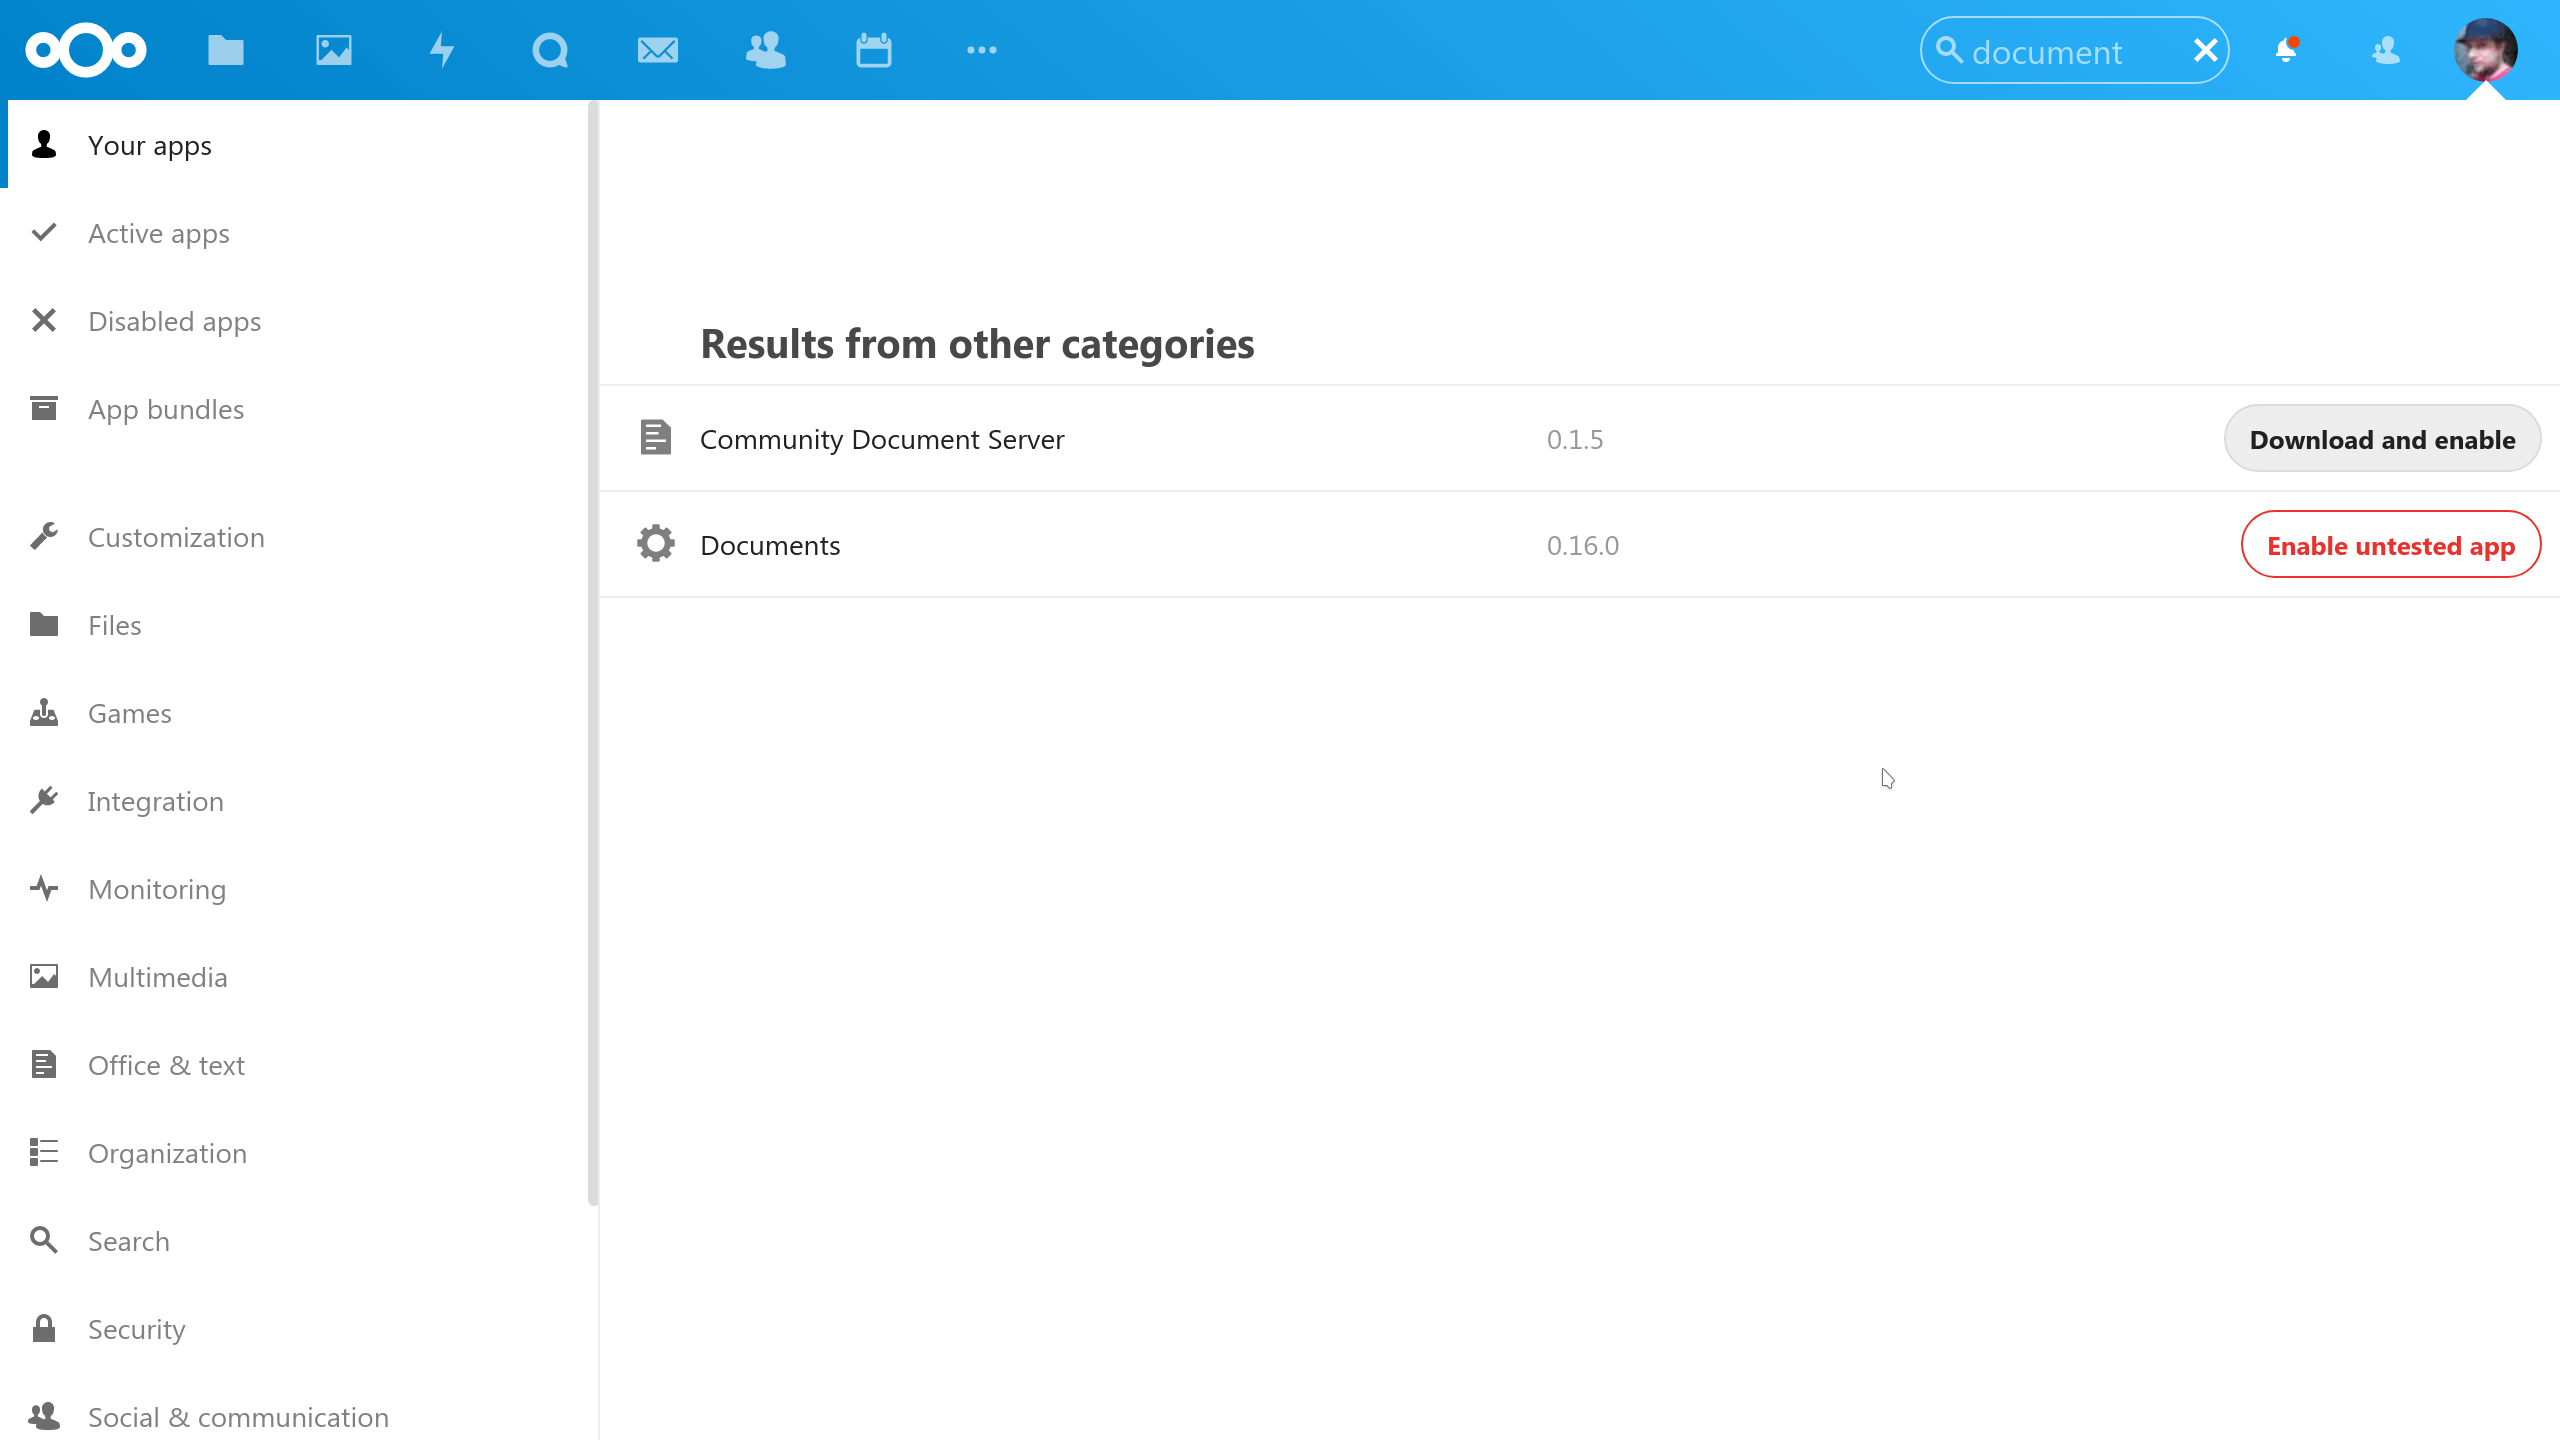Click the Multimedia picture icon in sidebar

(44, 976)
